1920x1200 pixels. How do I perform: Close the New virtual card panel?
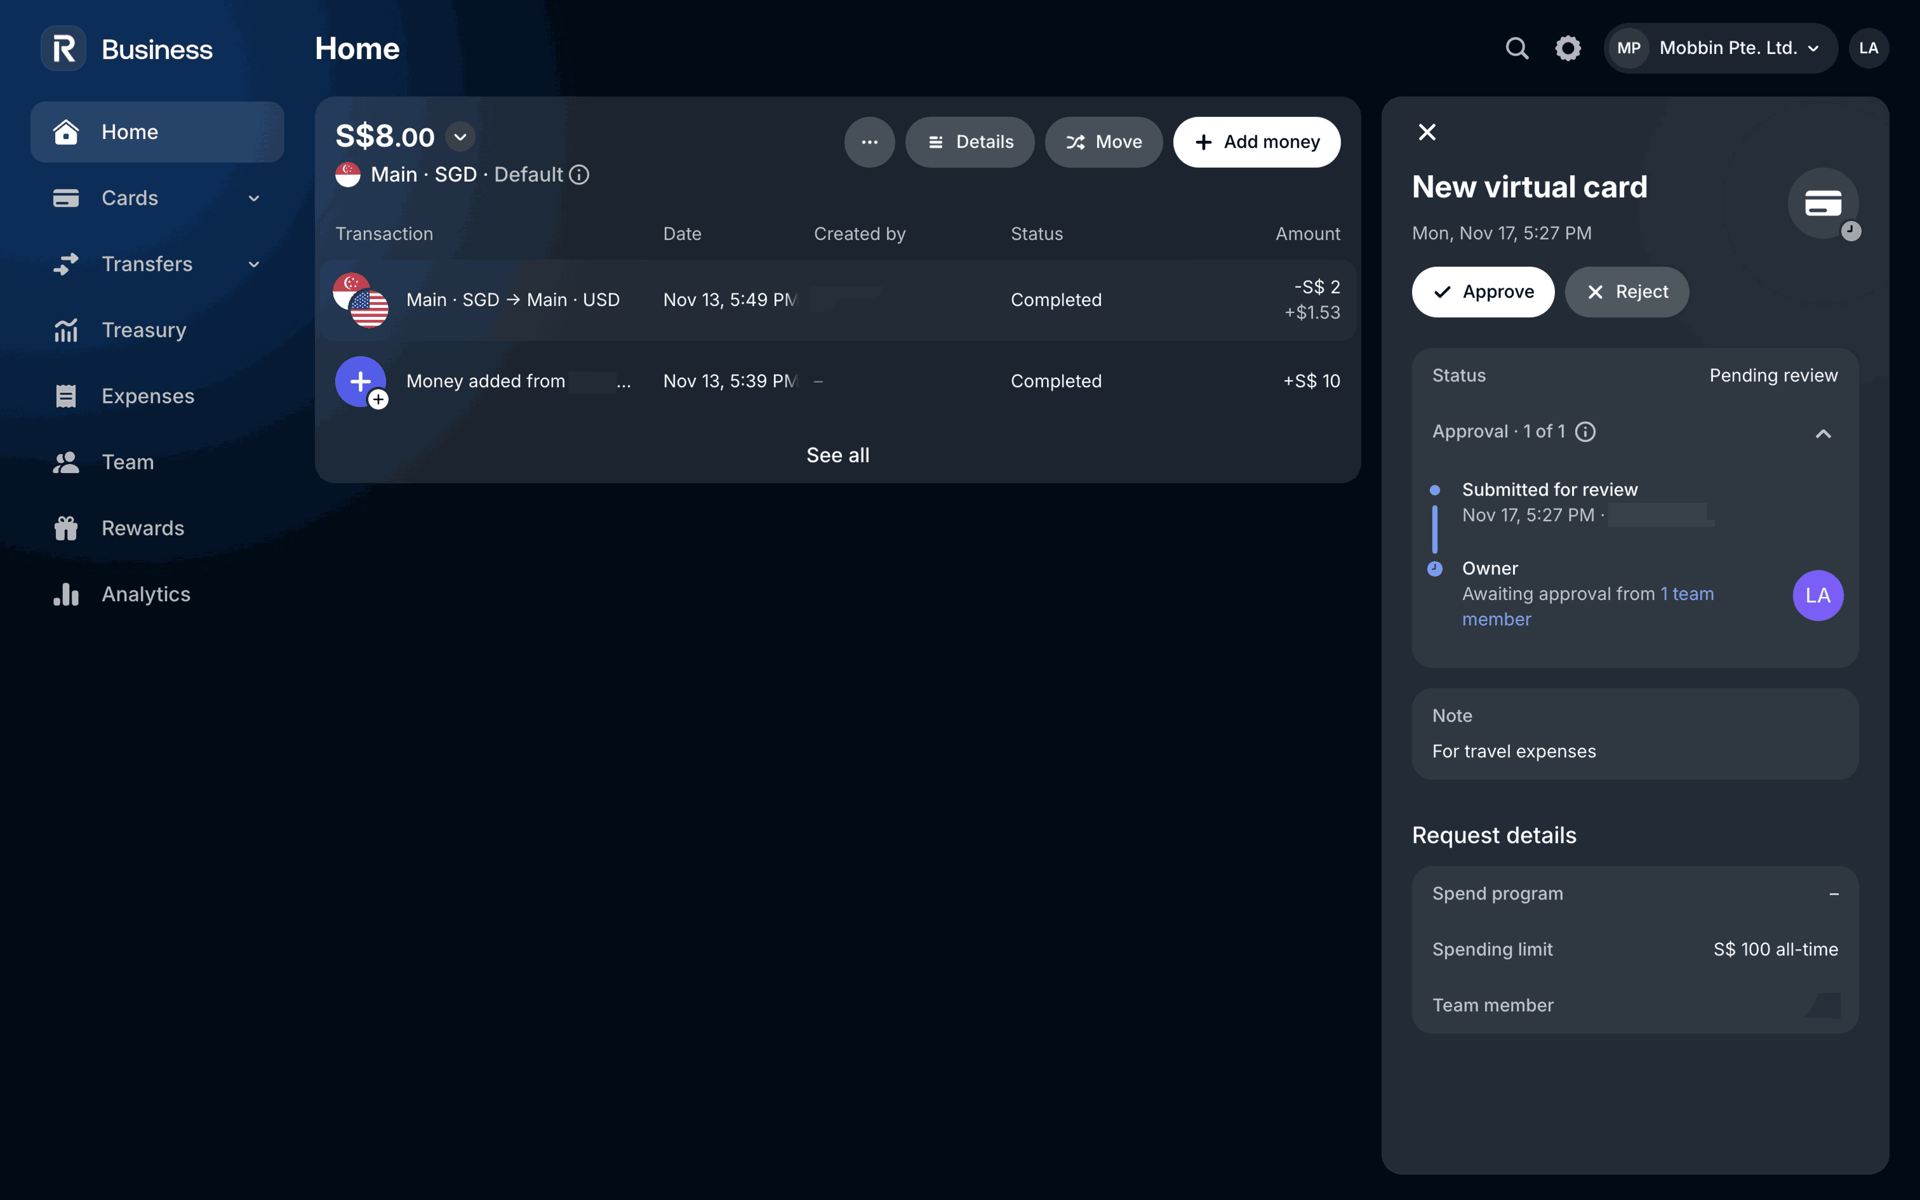point(1427,132)
